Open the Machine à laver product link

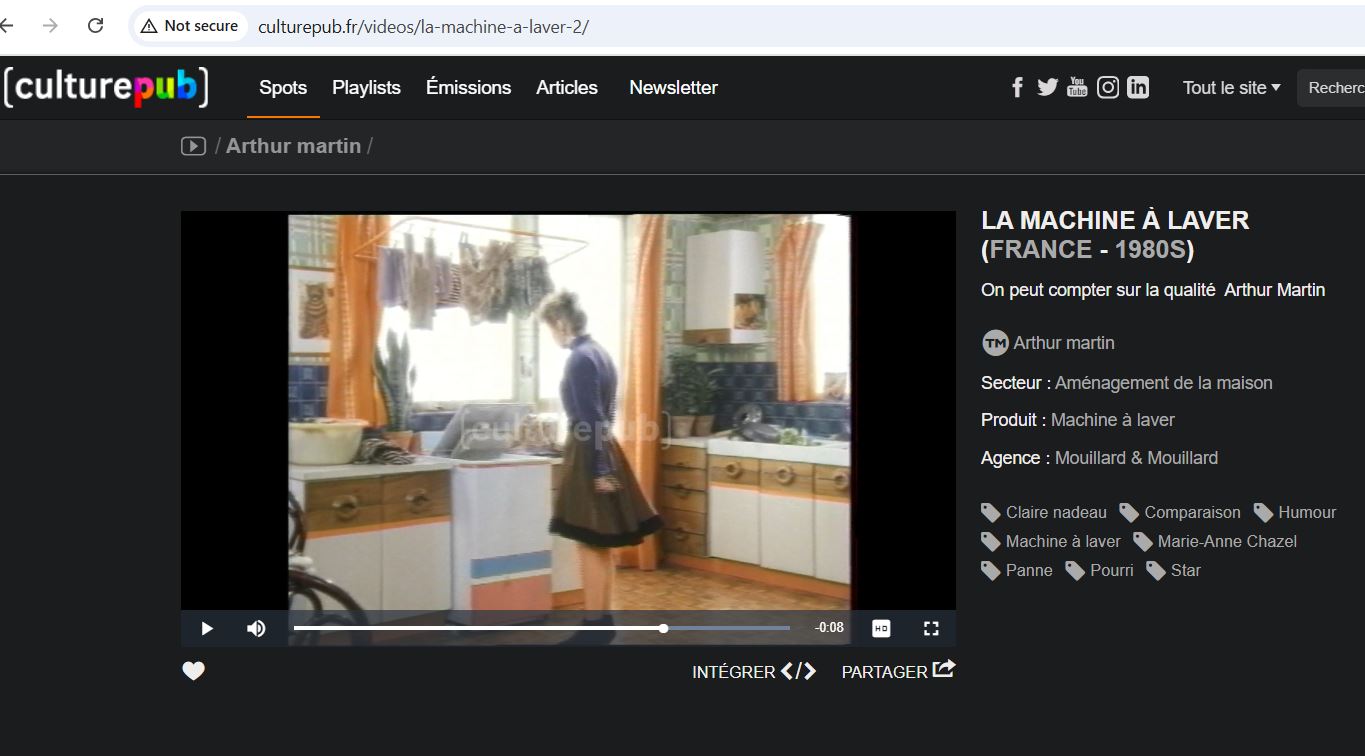pos(1113,420)
